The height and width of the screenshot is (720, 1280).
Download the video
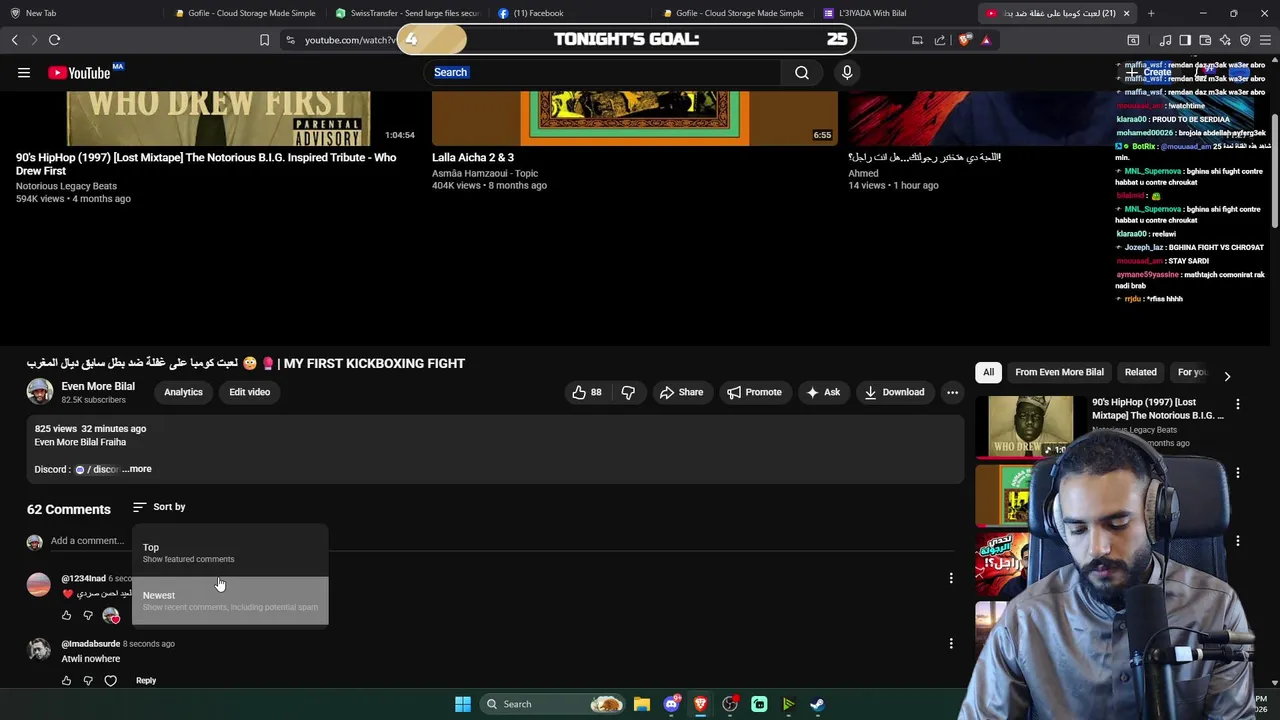point(895,392)
